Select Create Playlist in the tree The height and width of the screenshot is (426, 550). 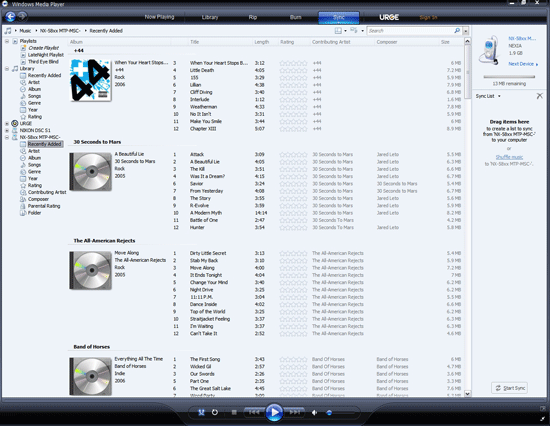pos(43,48)
